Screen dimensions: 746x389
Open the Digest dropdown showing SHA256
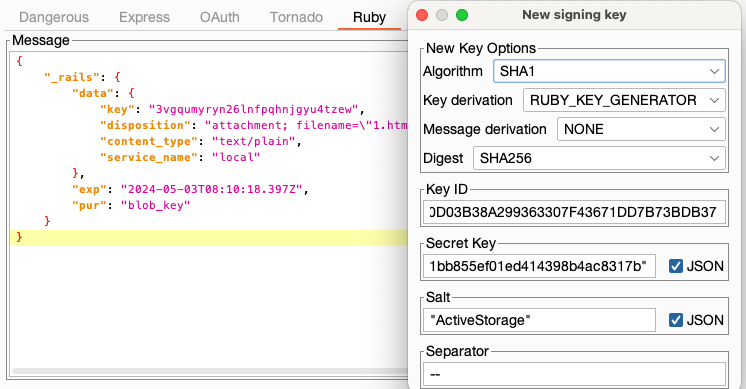click(599, 158)
